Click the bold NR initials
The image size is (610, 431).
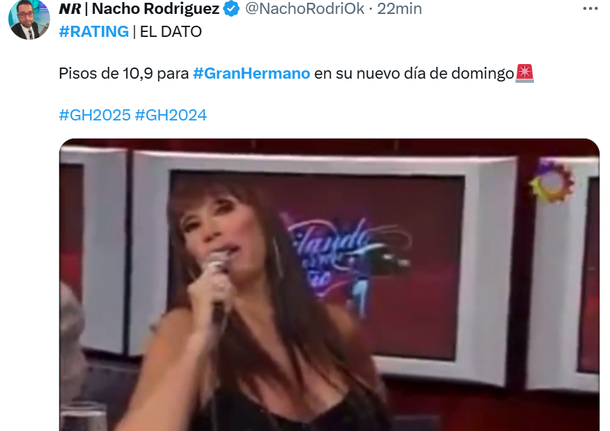click(70, 9)
